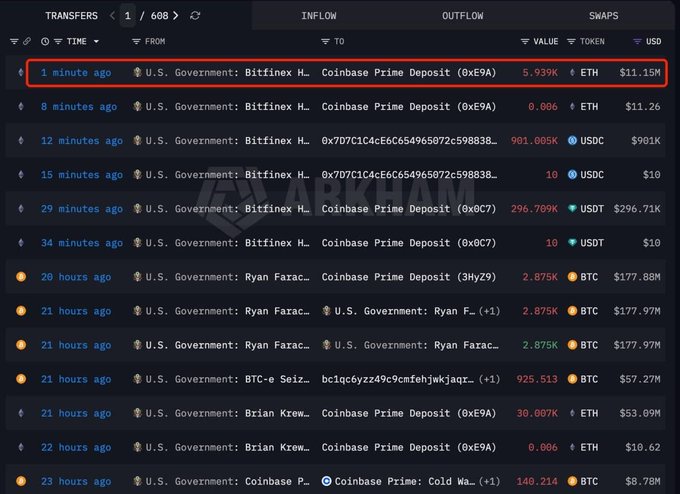Switch to the SWAPS tab

604,16
